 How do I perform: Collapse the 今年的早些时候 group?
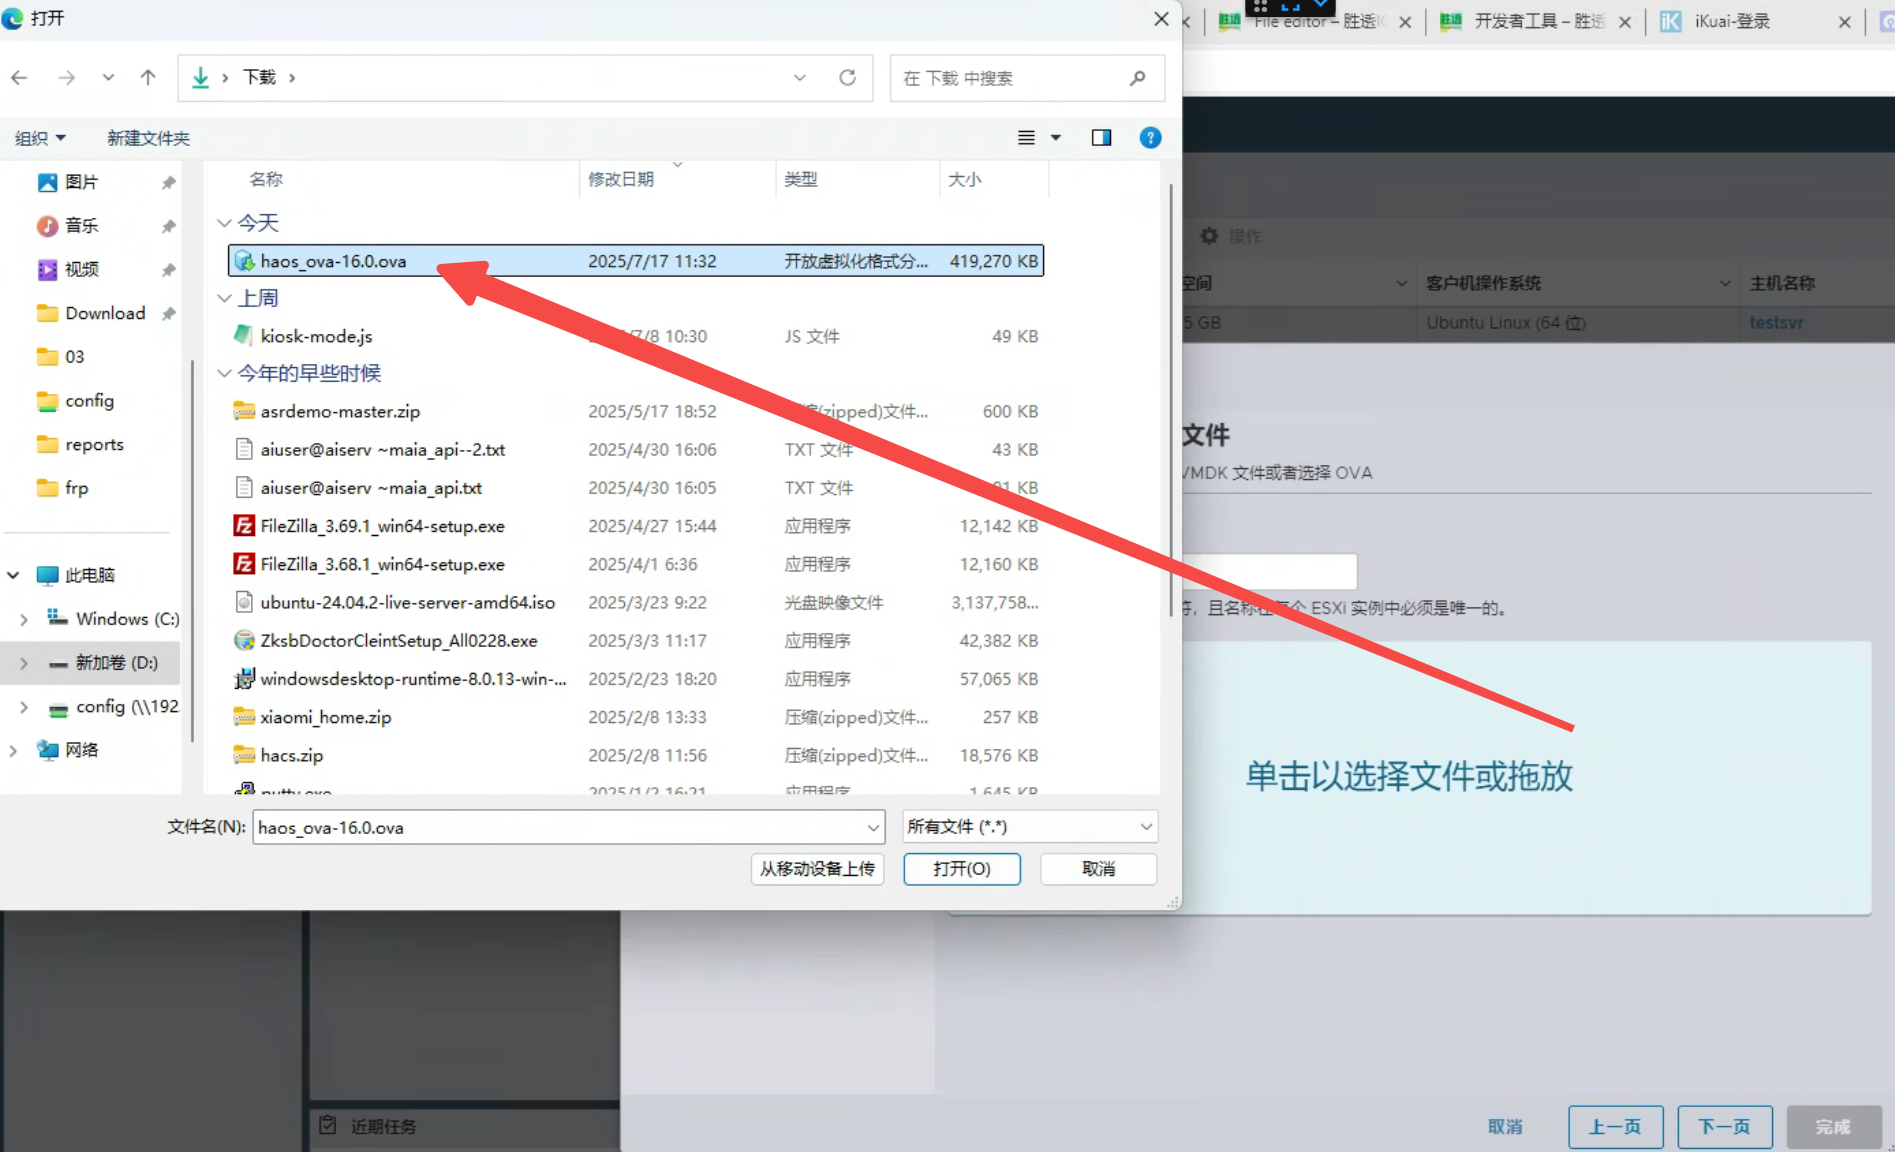225,373
